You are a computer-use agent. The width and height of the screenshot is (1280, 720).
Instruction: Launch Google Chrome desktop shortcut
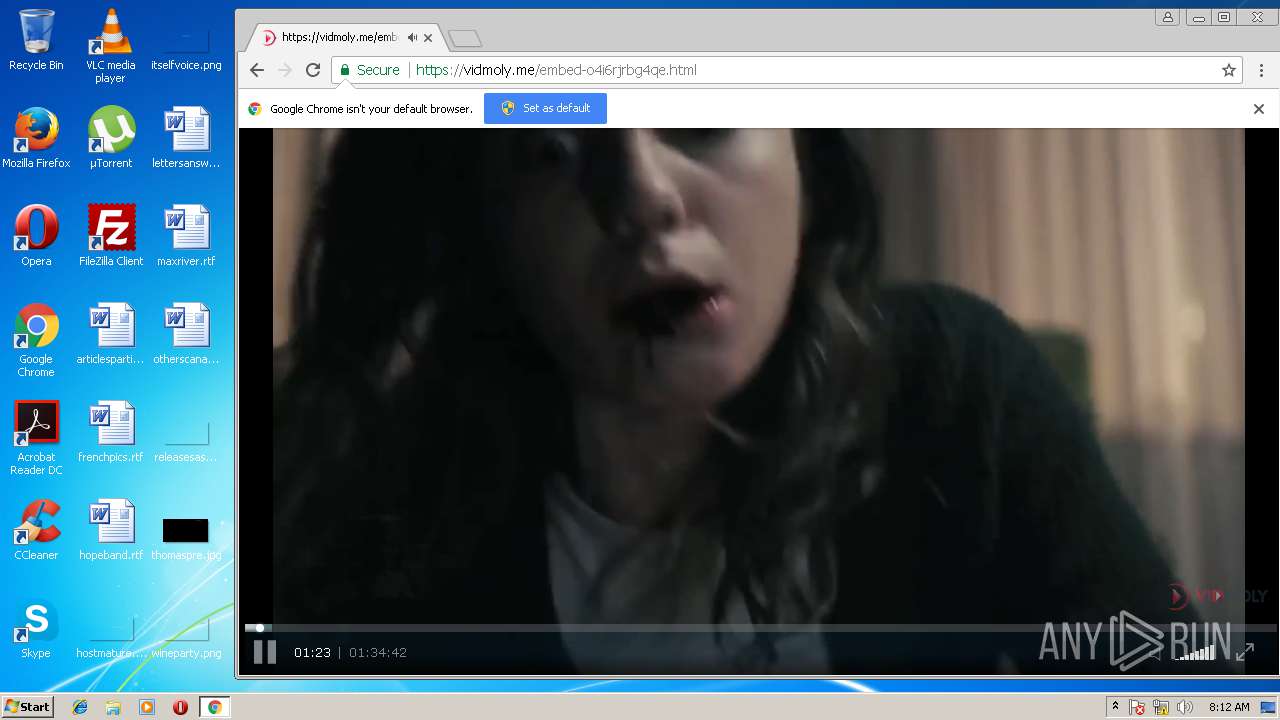pyautogui.click(x=36, y=340)
